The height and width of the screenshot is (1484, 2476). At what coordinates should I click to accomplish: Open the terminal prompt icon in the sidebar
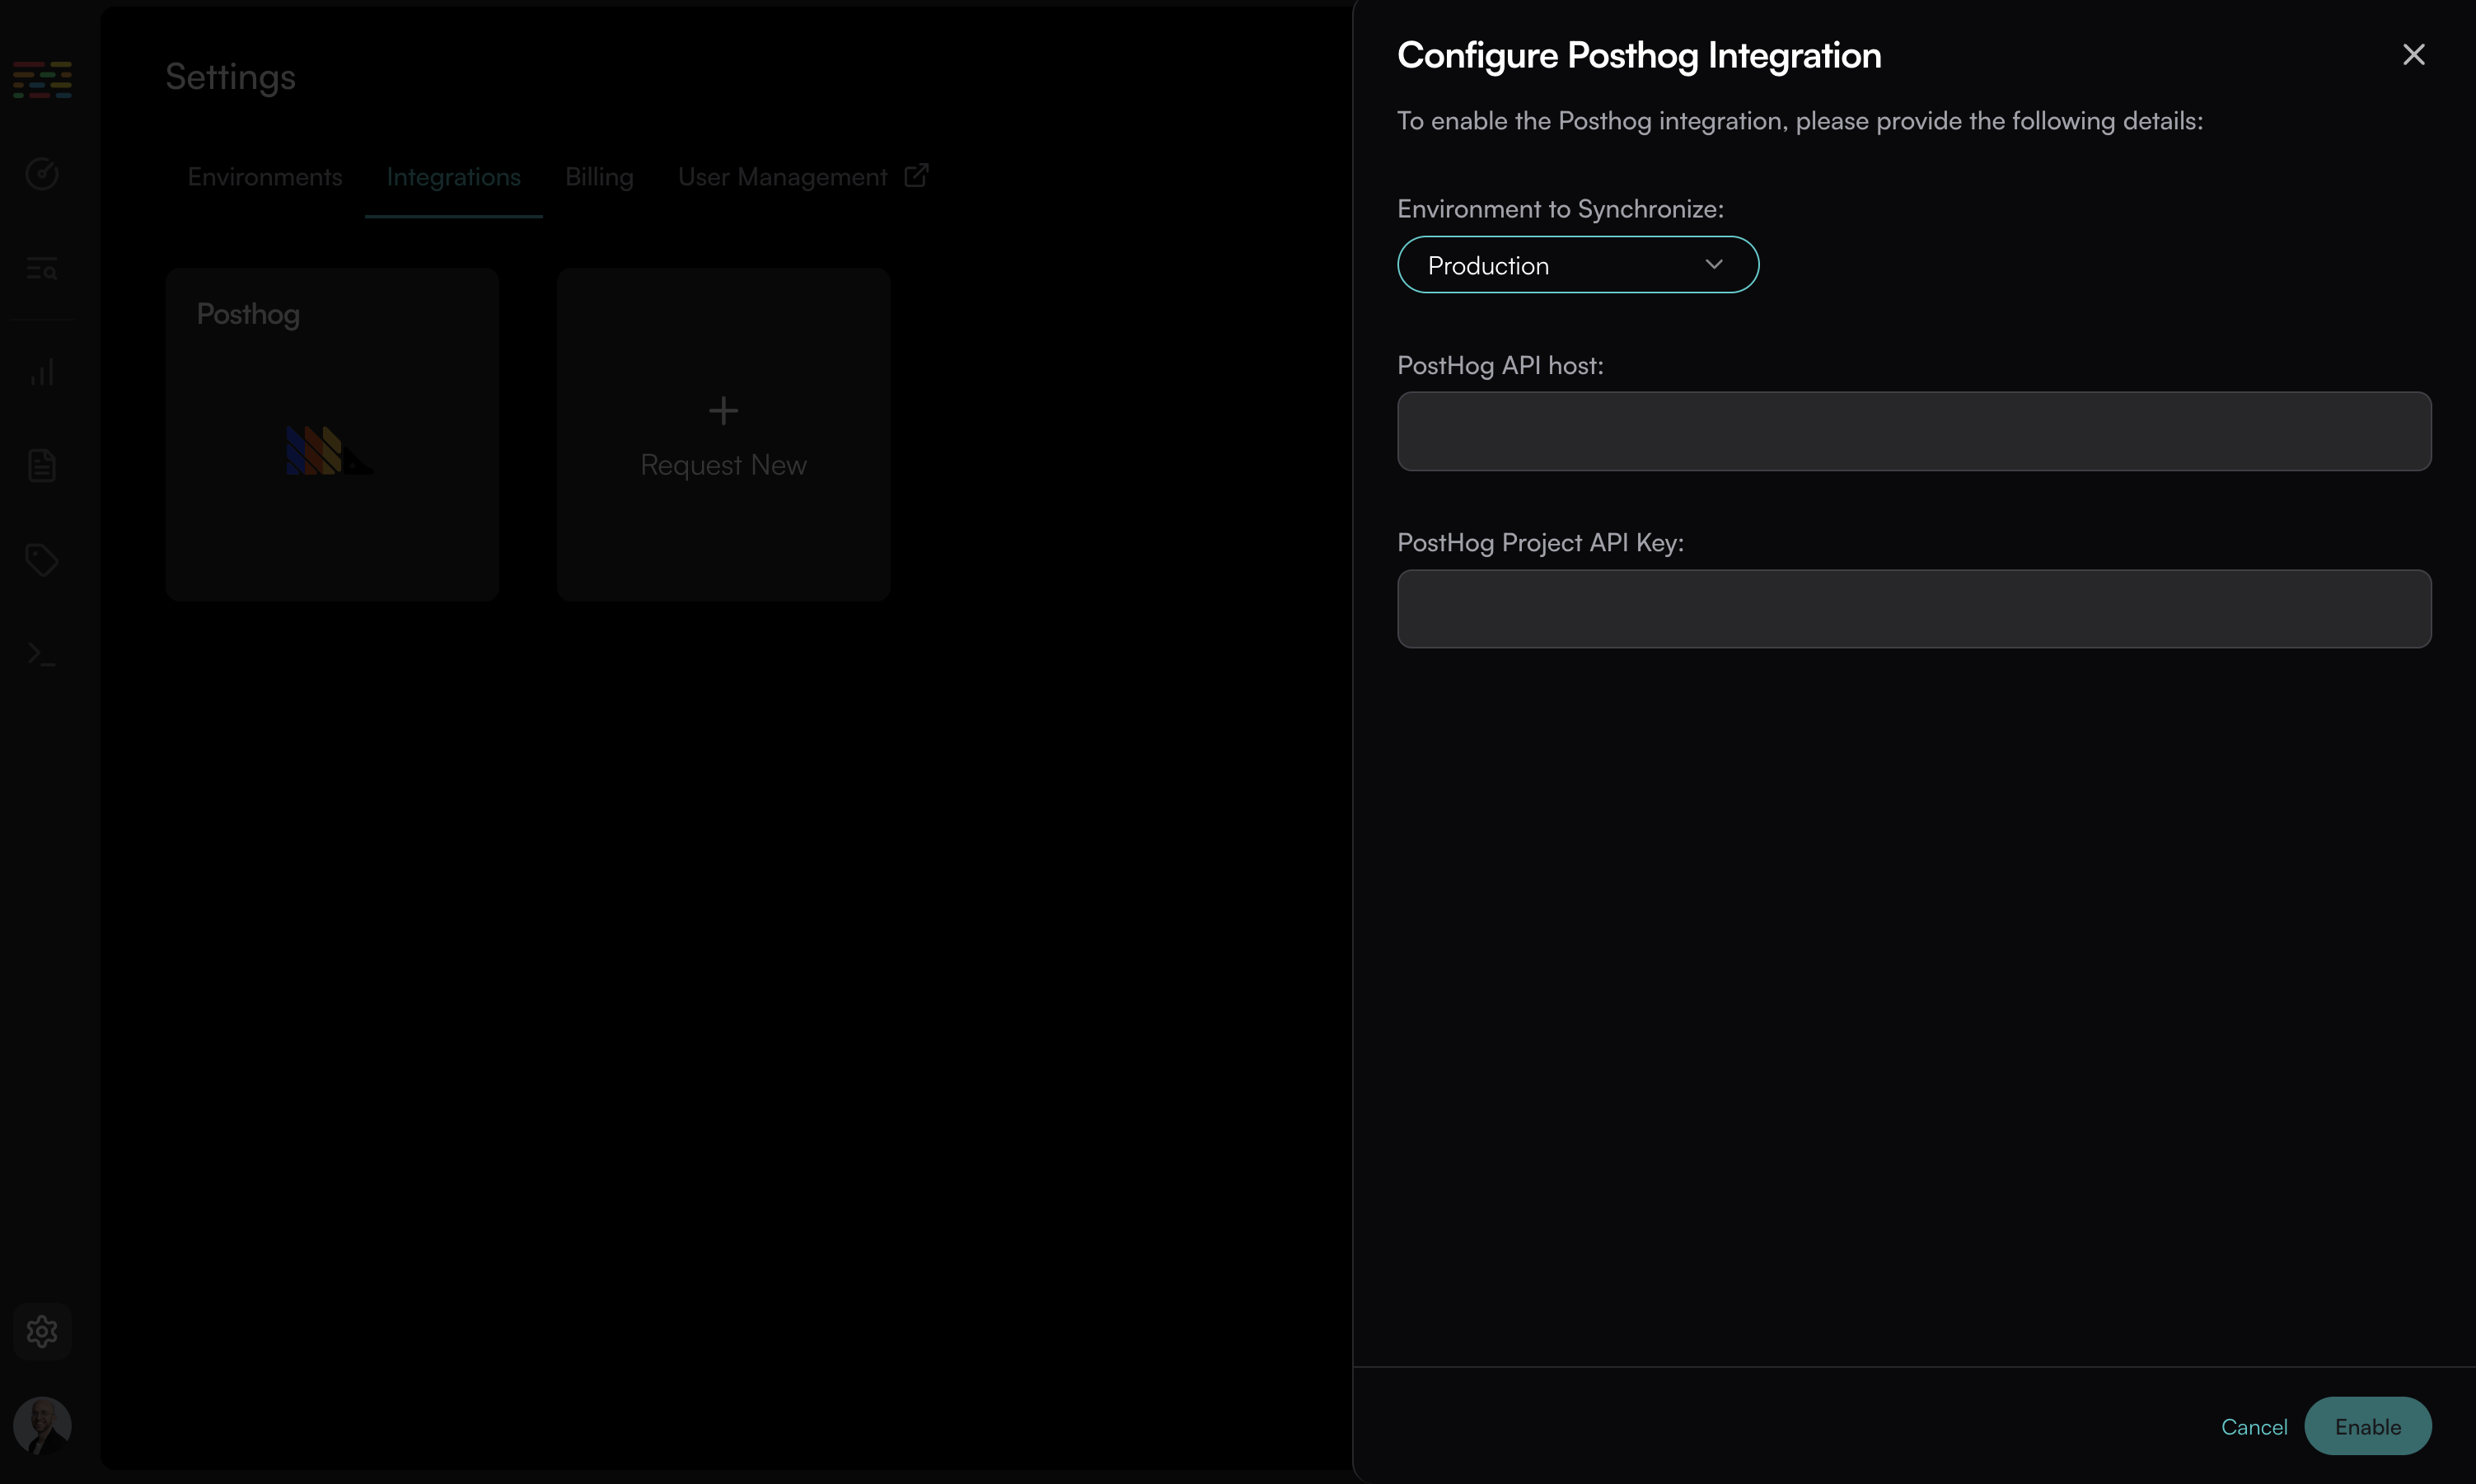point(42,654)
